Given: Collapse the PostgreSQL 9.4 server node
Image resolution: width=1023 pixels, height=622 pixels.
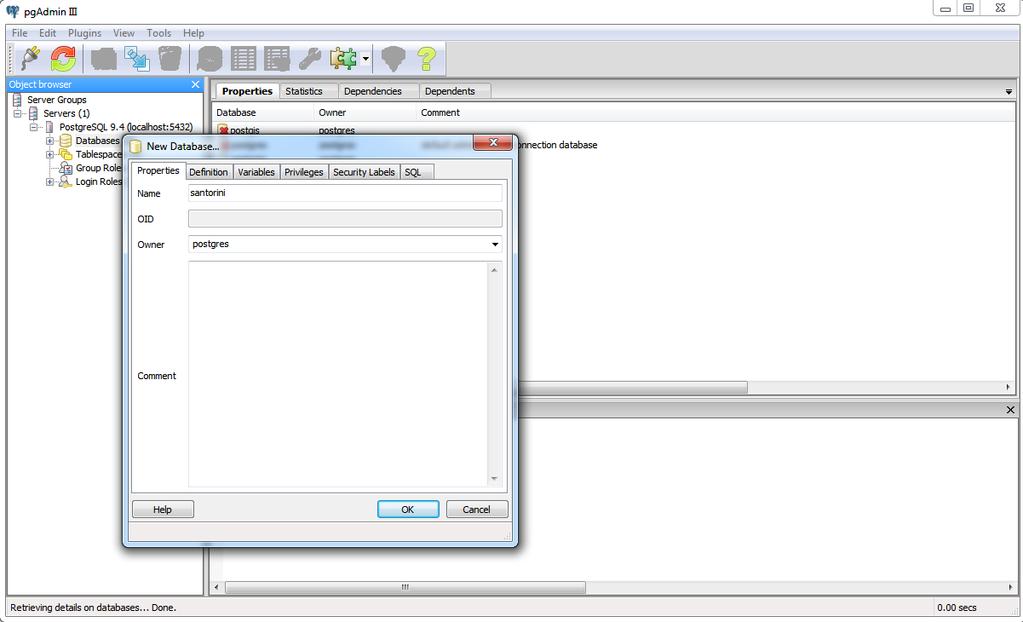Looking at the screenshot, I should (34, 127).
